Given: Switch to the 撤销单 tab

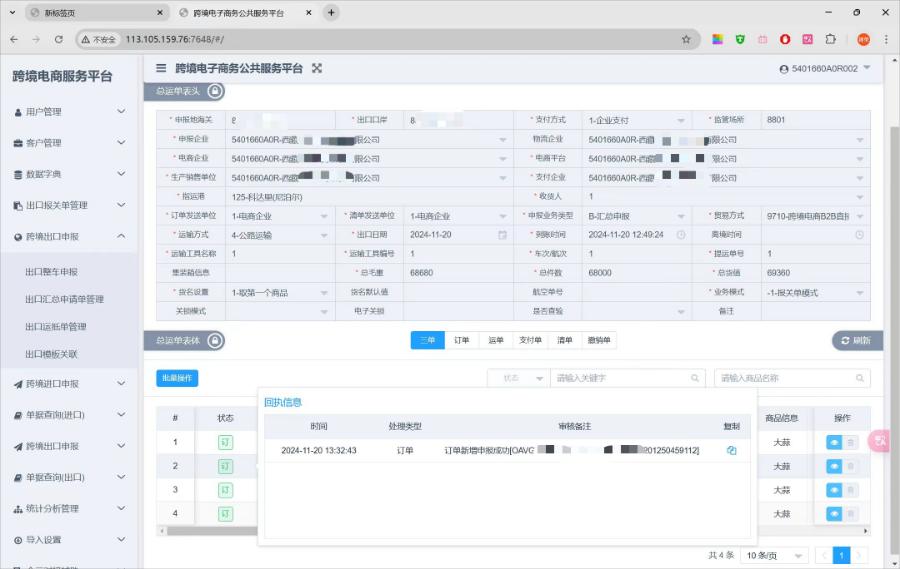Looking at the screenshot, I should pyautogui.click(x=599, y=340).
